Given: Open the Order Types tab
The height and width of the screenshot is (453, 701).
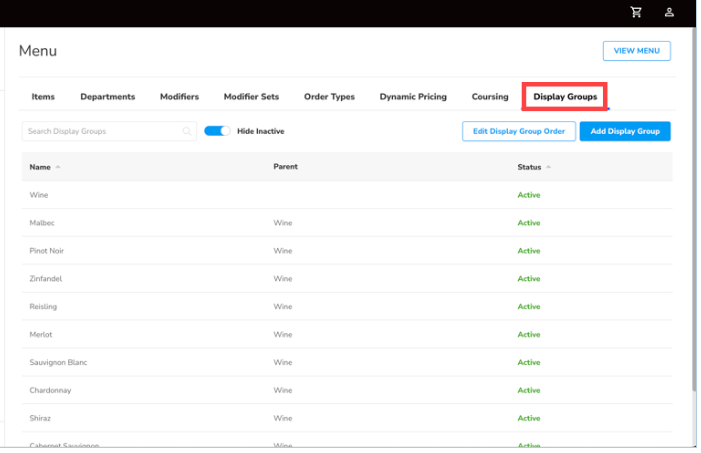Looking at the screenshot, I should click(x=329, y=97).
